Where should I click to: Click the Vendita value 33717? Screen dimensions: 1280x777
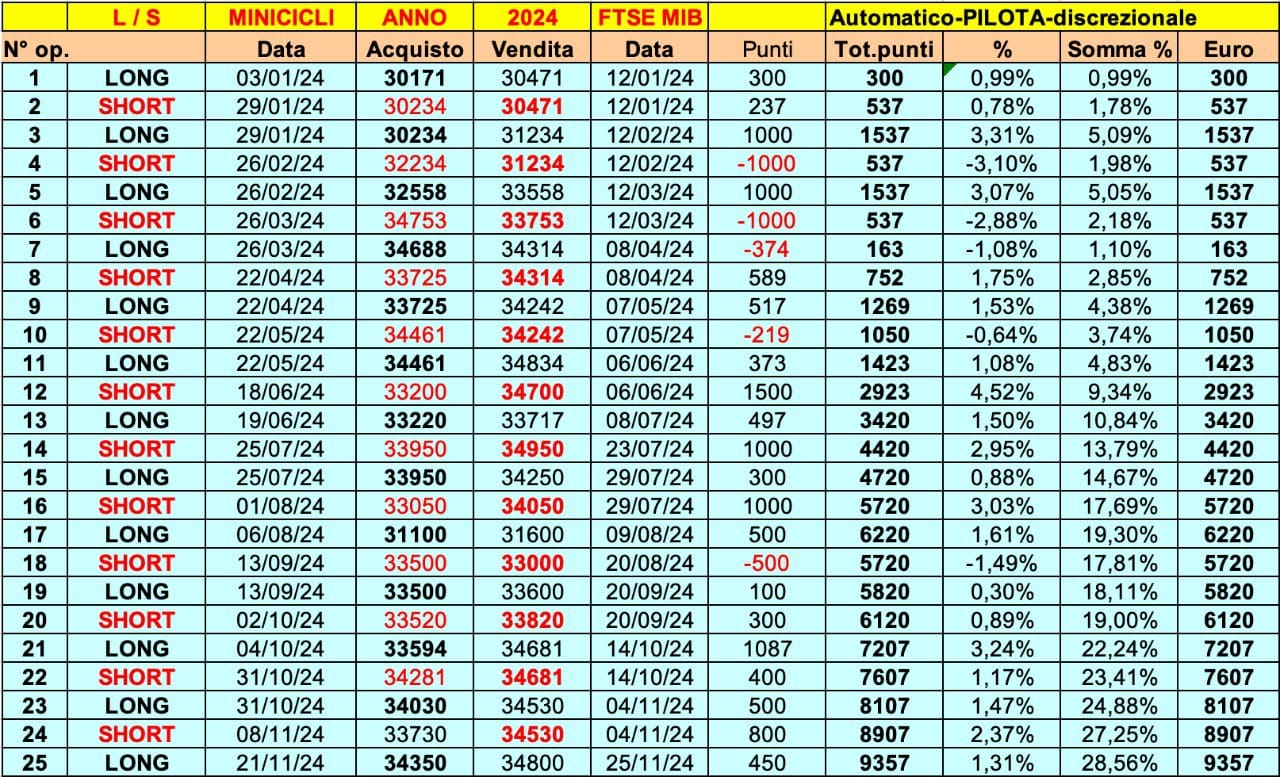coord(533,420)
